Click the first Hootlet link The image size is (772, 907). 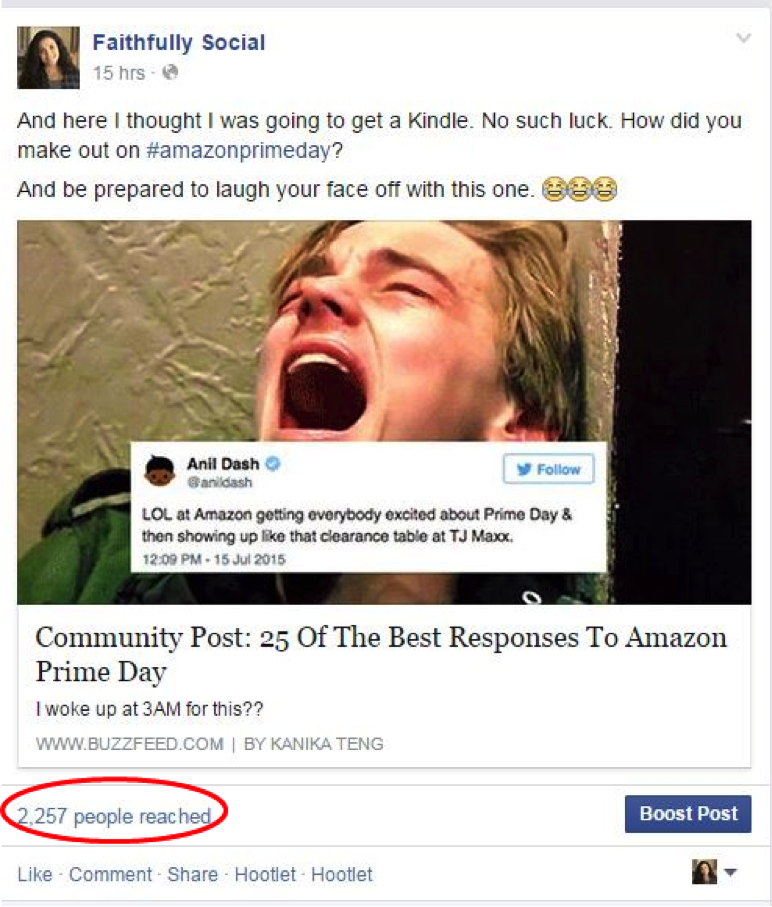pos(265,874)
